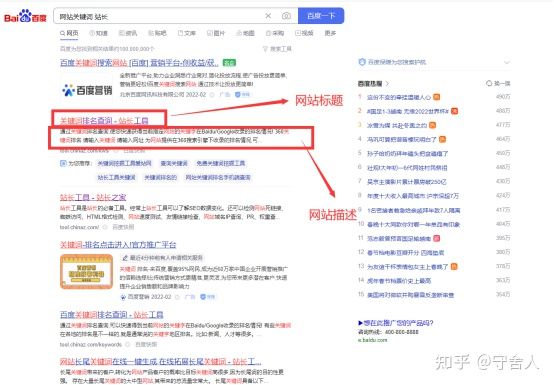
Task: Open hot search item 4 about 冯巩
Action: pos(402,140)
